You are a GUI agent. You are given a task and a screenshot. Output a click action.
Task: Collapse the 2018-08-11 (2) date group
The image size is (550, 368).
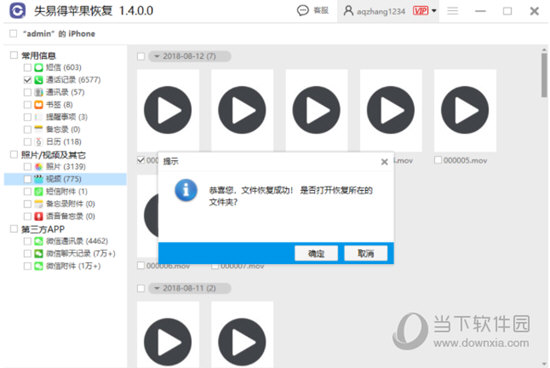tap(157, 288)
